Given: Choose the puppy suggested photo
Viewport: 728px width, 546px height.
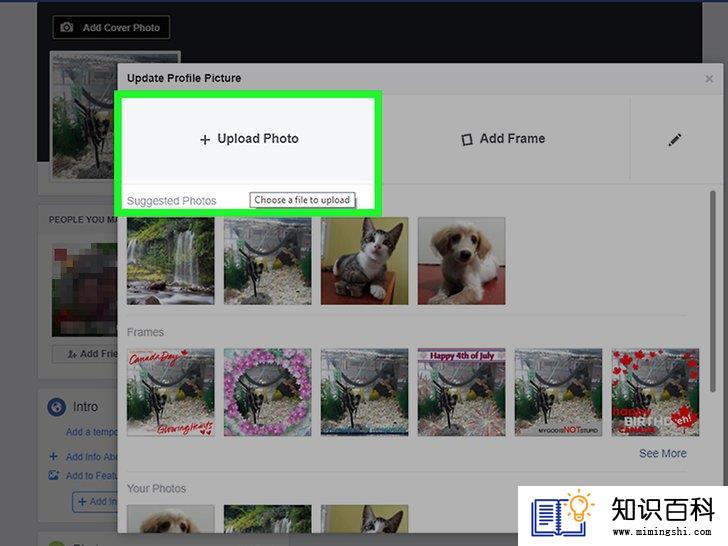Looking at the screenshot, I should click(462, 261).
